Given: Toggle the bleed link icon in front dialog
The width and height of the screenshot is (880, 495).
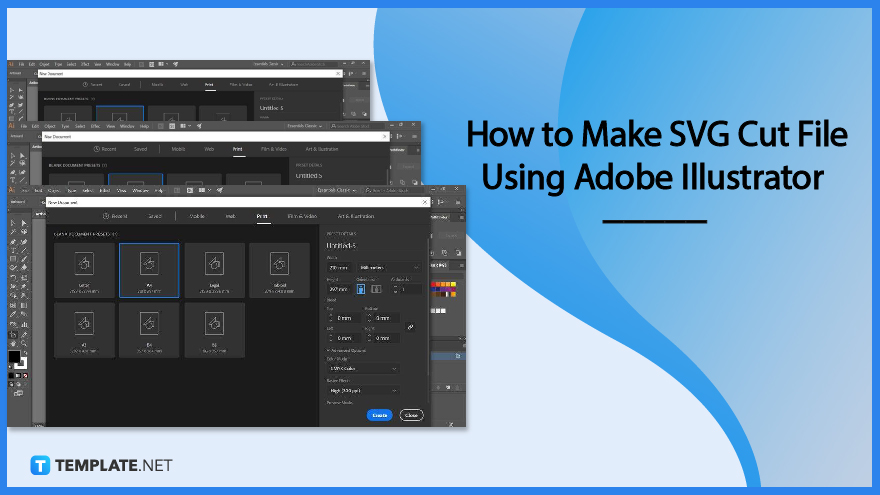Looking at the screenshot, I should click(x=410, y=327).
